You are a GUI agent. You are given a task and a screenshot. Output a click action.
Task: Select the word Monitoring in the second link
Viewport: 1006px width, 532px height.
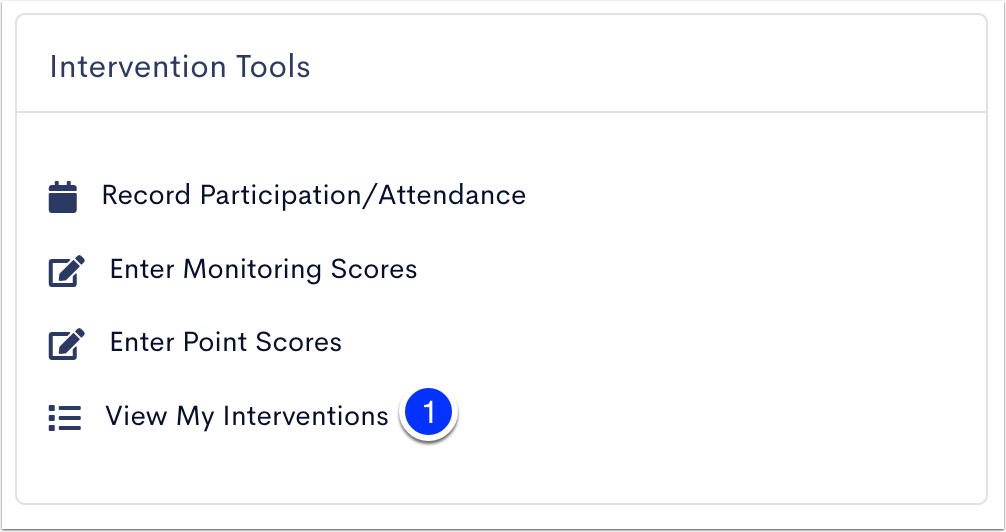click(252, 270)
